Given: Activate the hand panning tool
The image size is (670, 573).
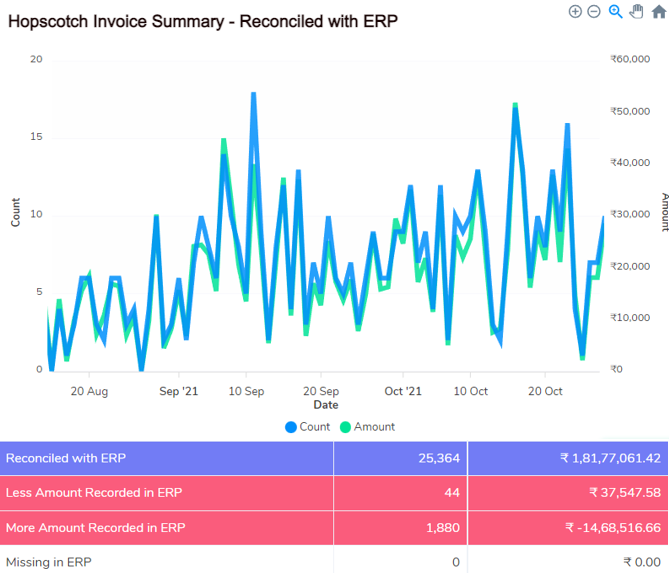Looking at the screenshot, I should 637,12.
